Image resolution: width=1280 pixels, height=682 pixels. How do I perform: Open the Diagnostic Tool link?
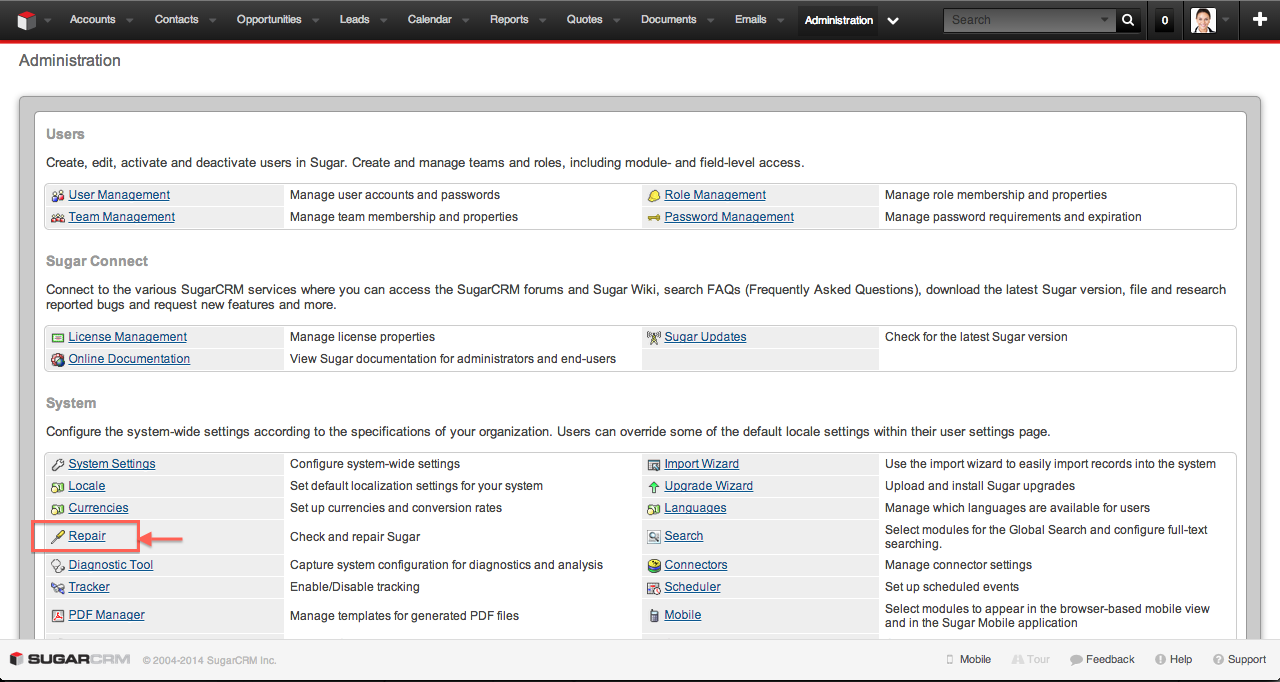click(x=111, y=565)
